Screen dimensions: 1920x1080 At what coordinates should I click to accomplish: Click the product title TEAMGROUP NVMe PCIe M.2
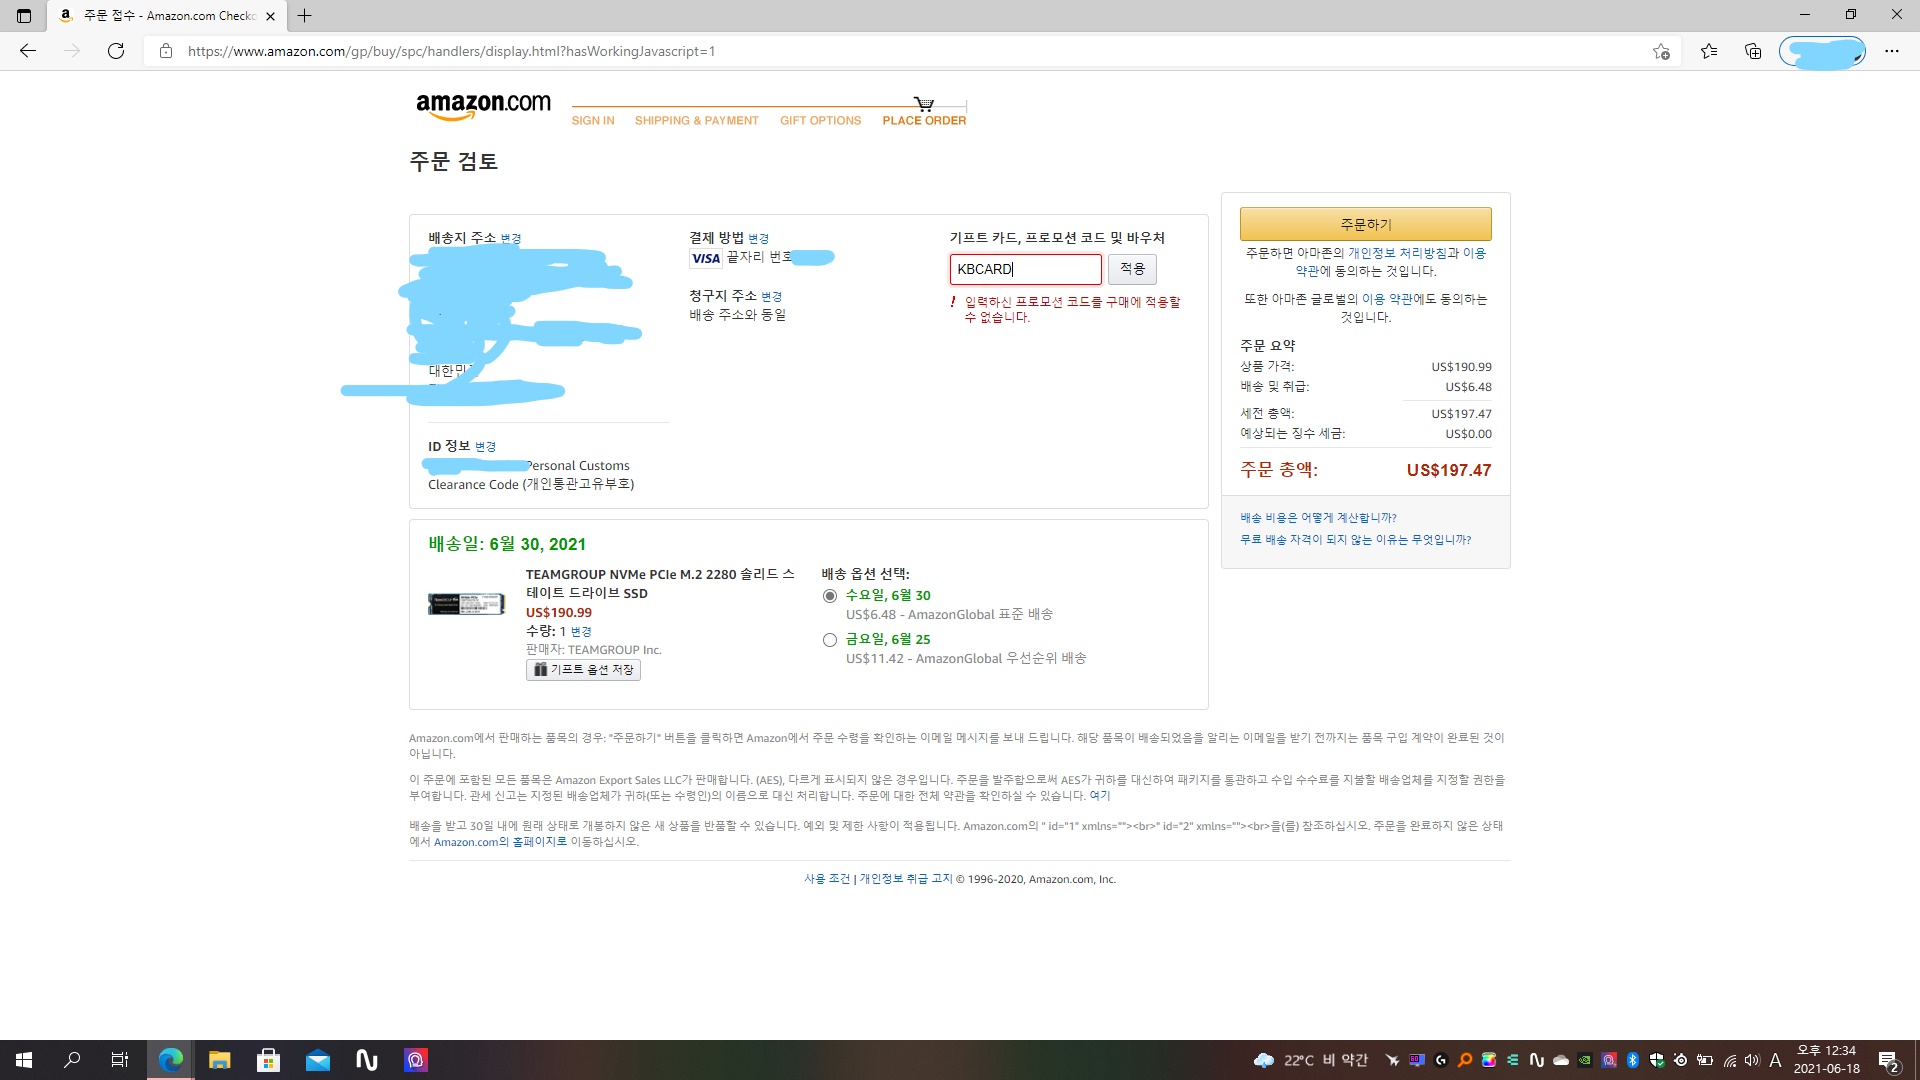pos(660,584)
